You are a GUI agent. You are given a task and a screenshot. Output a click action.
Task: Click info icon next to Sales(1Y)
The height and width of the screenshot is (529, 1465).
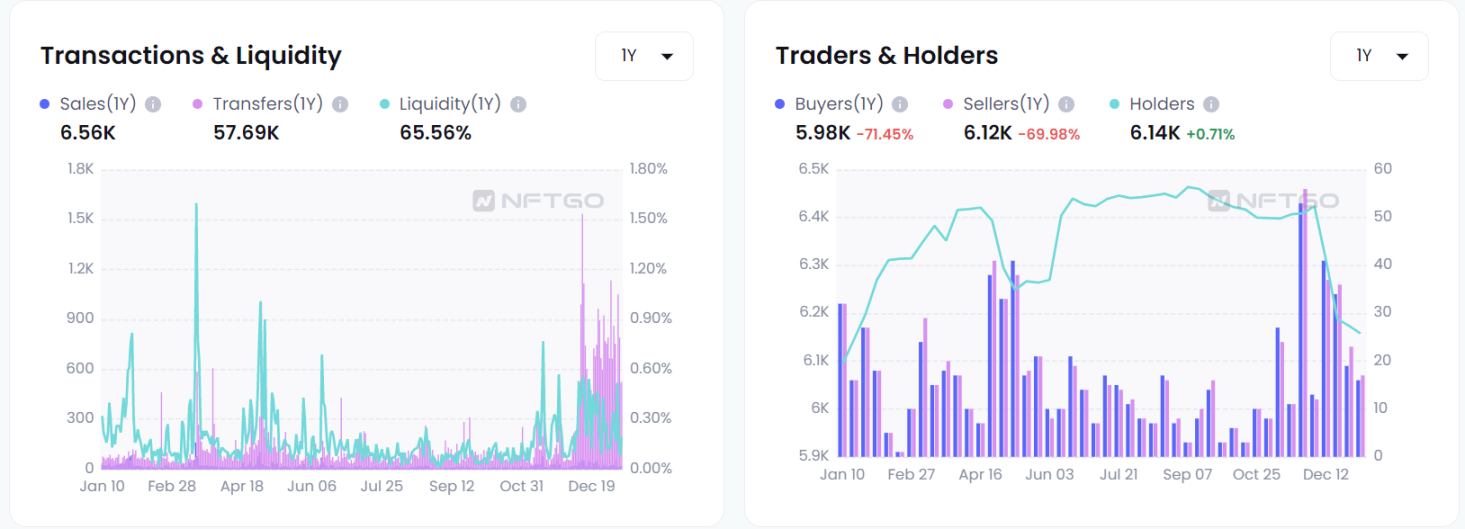pos(153,104)
